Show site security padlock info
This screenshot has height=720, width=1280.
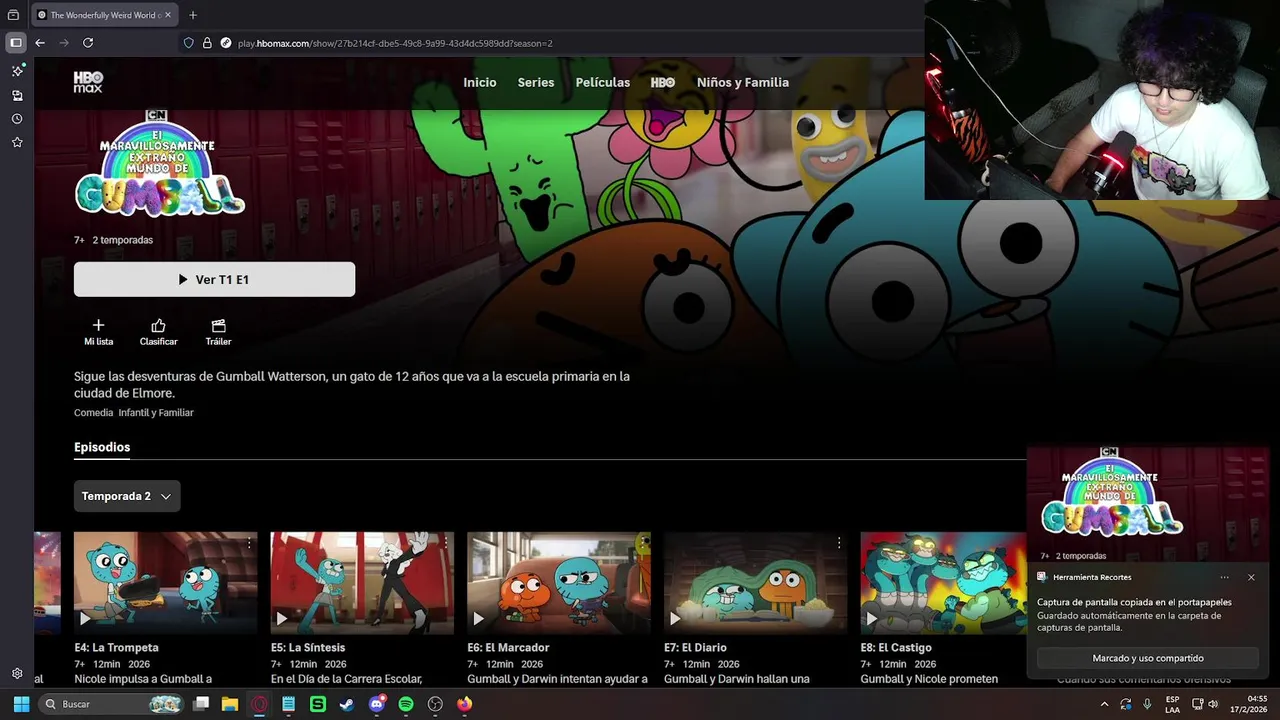point(207,43)
